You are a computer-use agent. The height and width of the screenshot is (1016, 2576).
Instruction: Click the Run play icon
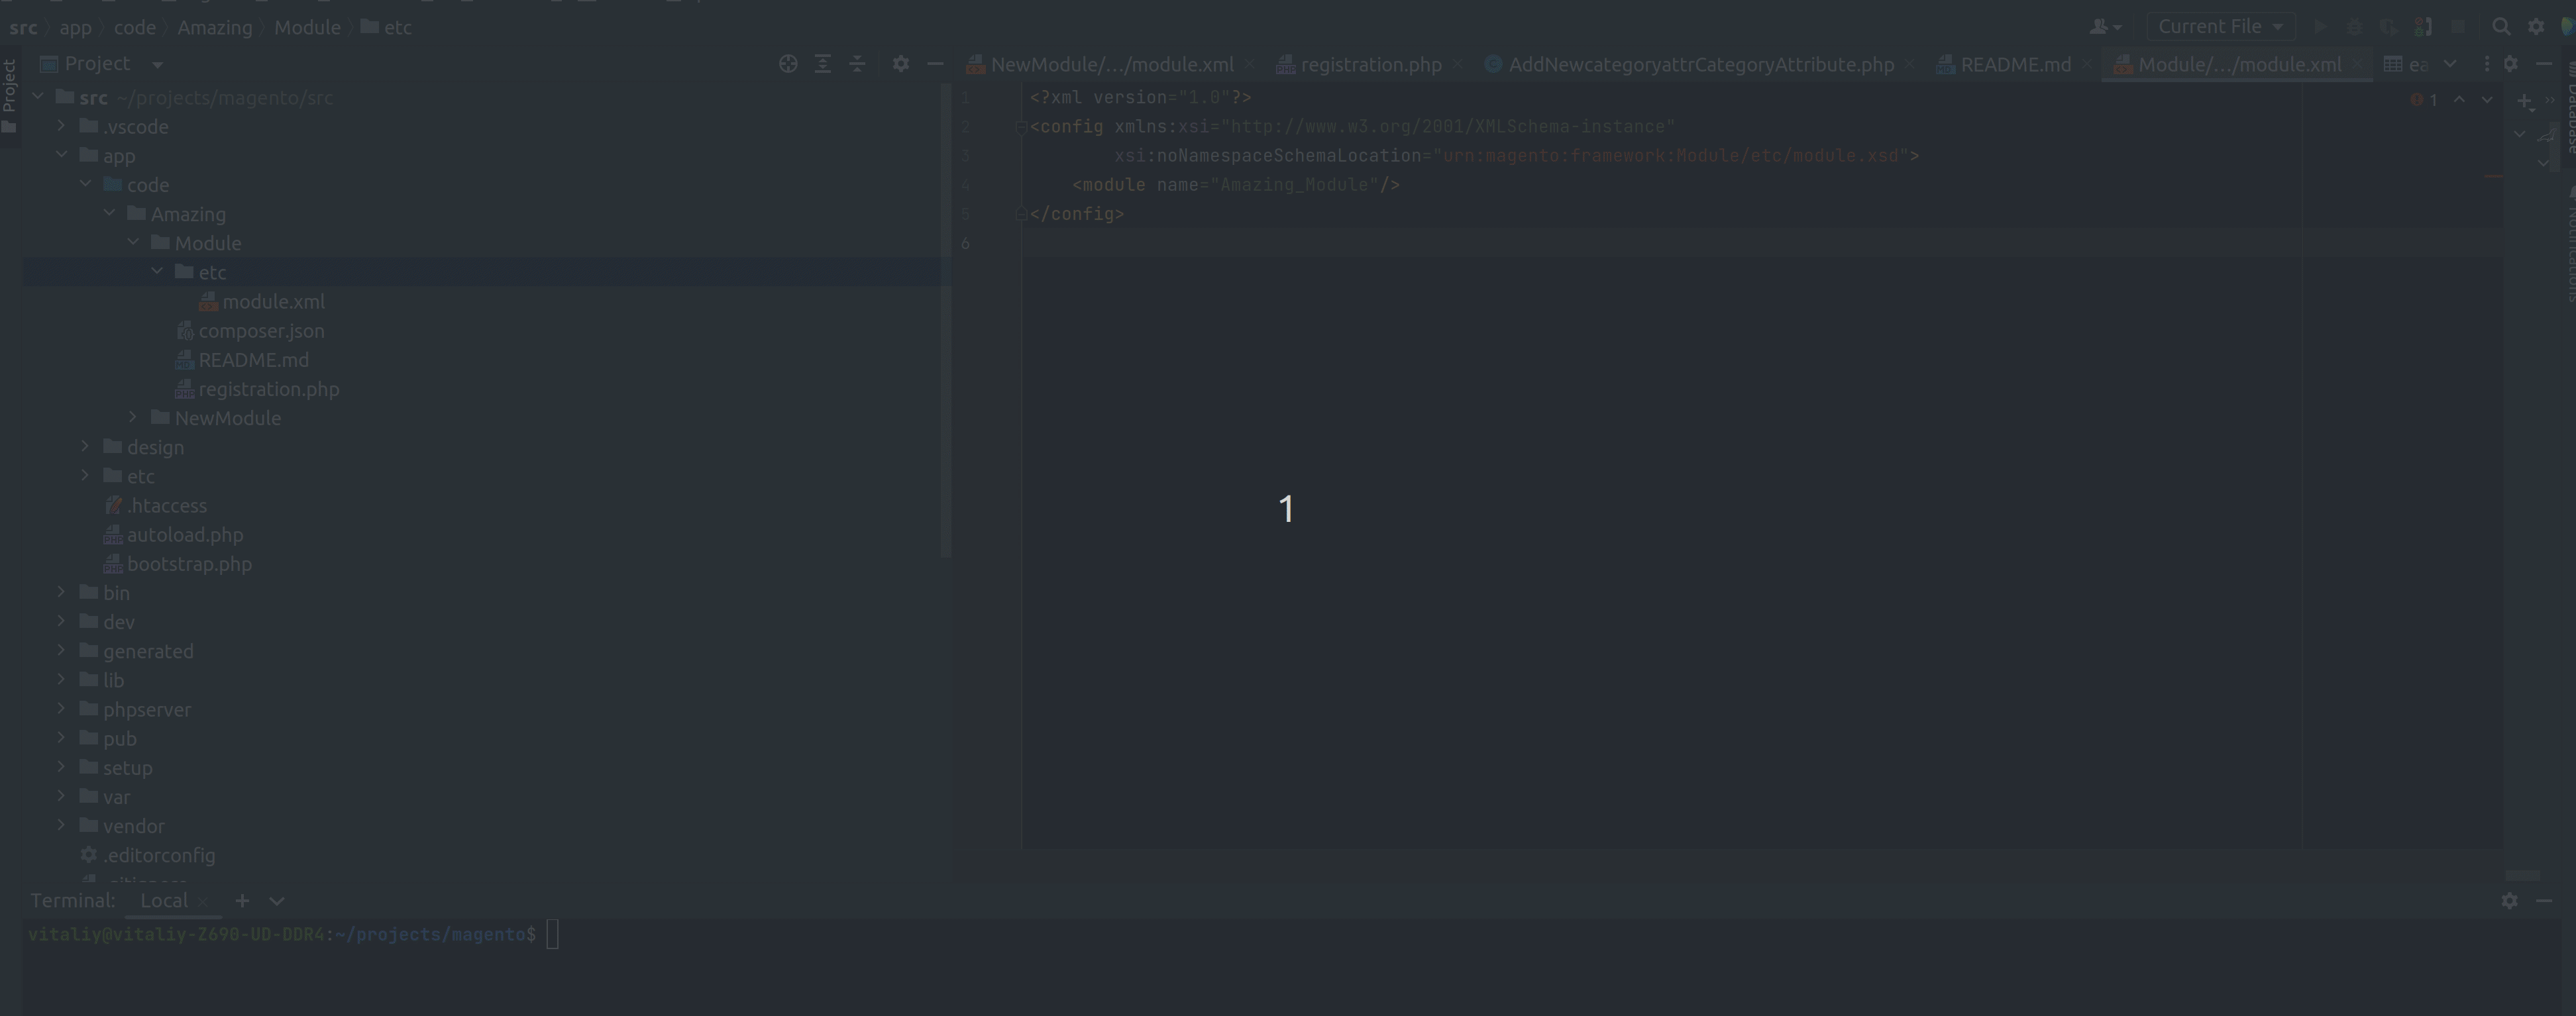pos(2320,27)
